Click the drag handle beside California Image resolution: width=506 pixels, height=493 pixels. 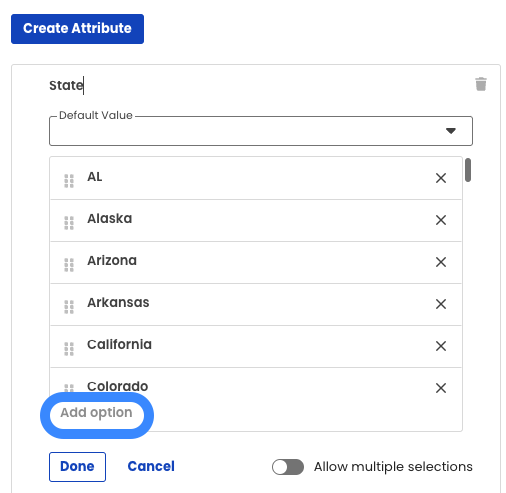tap(69, 349)
